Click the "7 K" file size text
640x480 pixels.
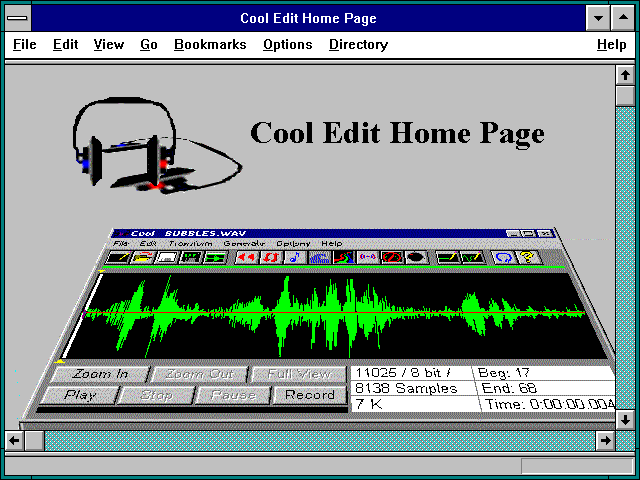pos(369,404)
